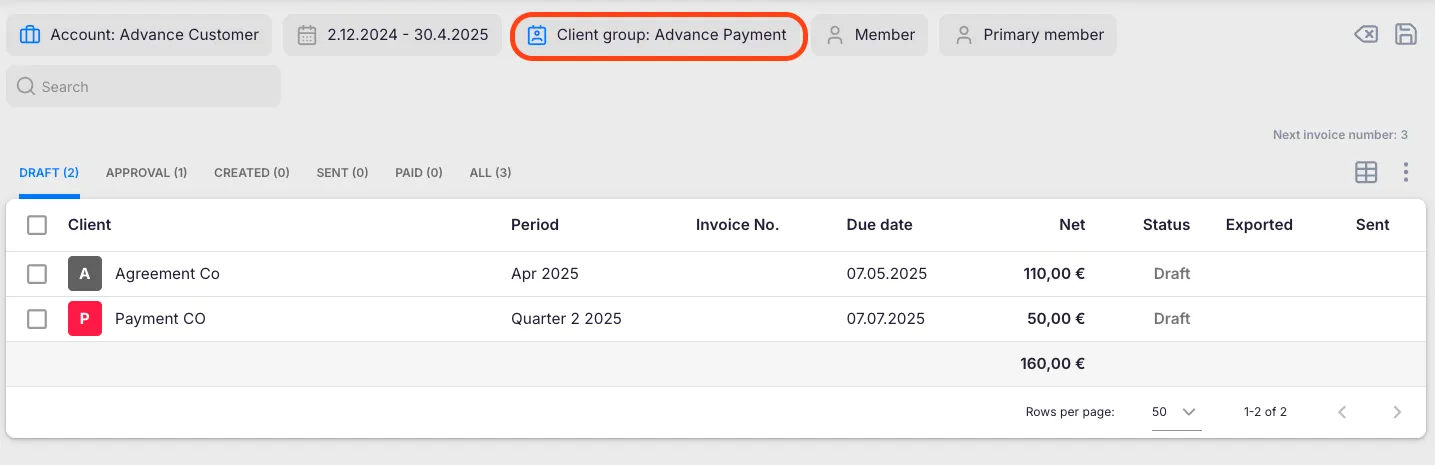This screenshot has height=465, width=1435.
Task: Open the Client group: Advance Payment filter
Action: click(658, 35)
